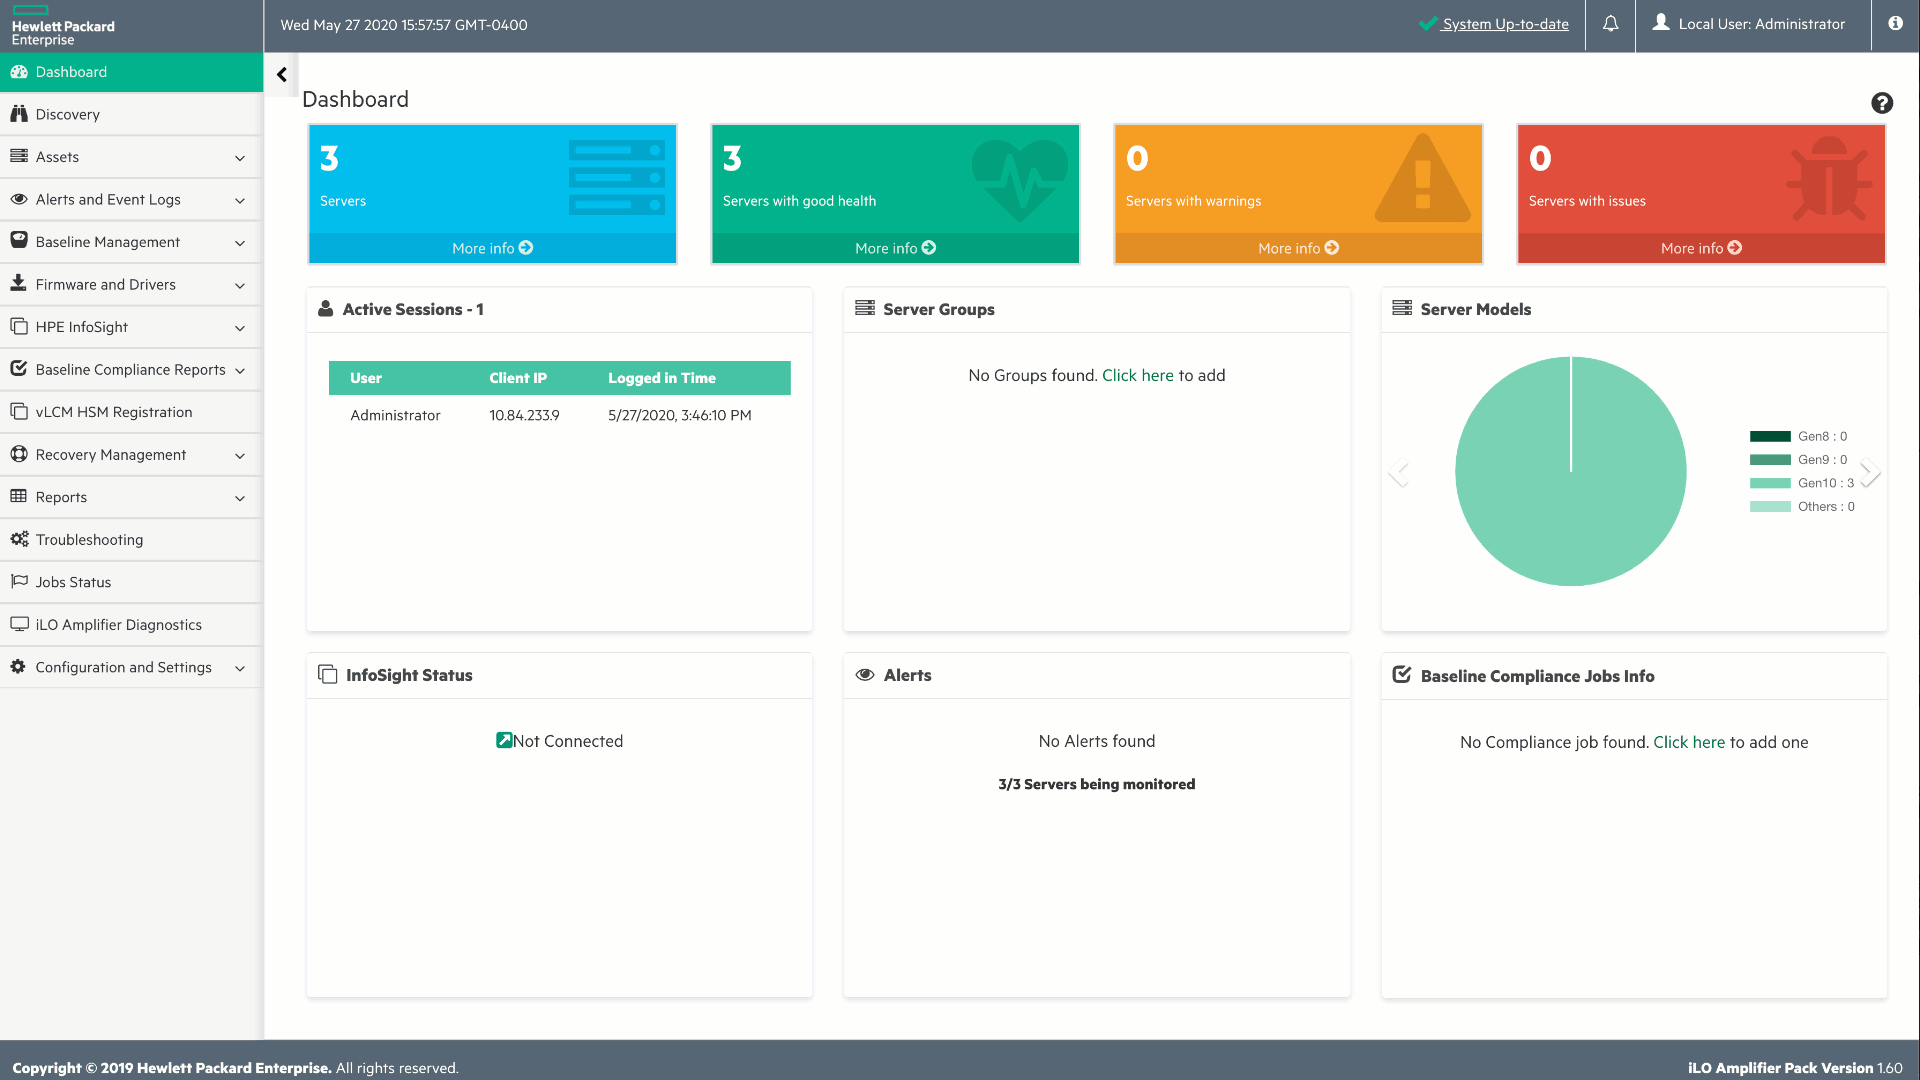Click the Troubleshooting gears icon
This screenshot has height=1080, width=1920.
19,539
